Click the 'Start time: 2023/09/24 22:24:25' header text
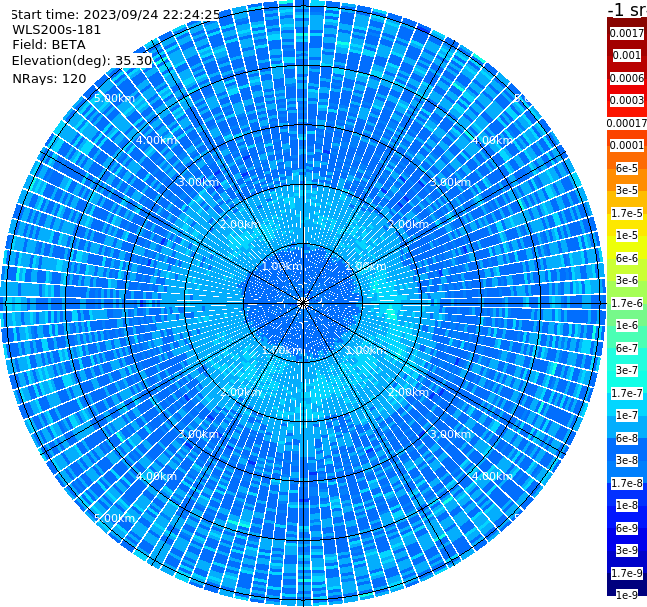 tap(116, 14)
